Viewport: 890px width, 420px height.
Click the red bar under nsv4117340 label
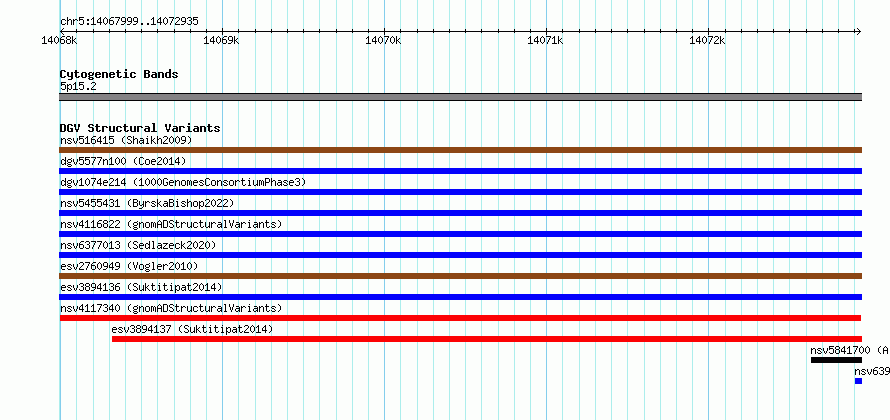[460, 318]
